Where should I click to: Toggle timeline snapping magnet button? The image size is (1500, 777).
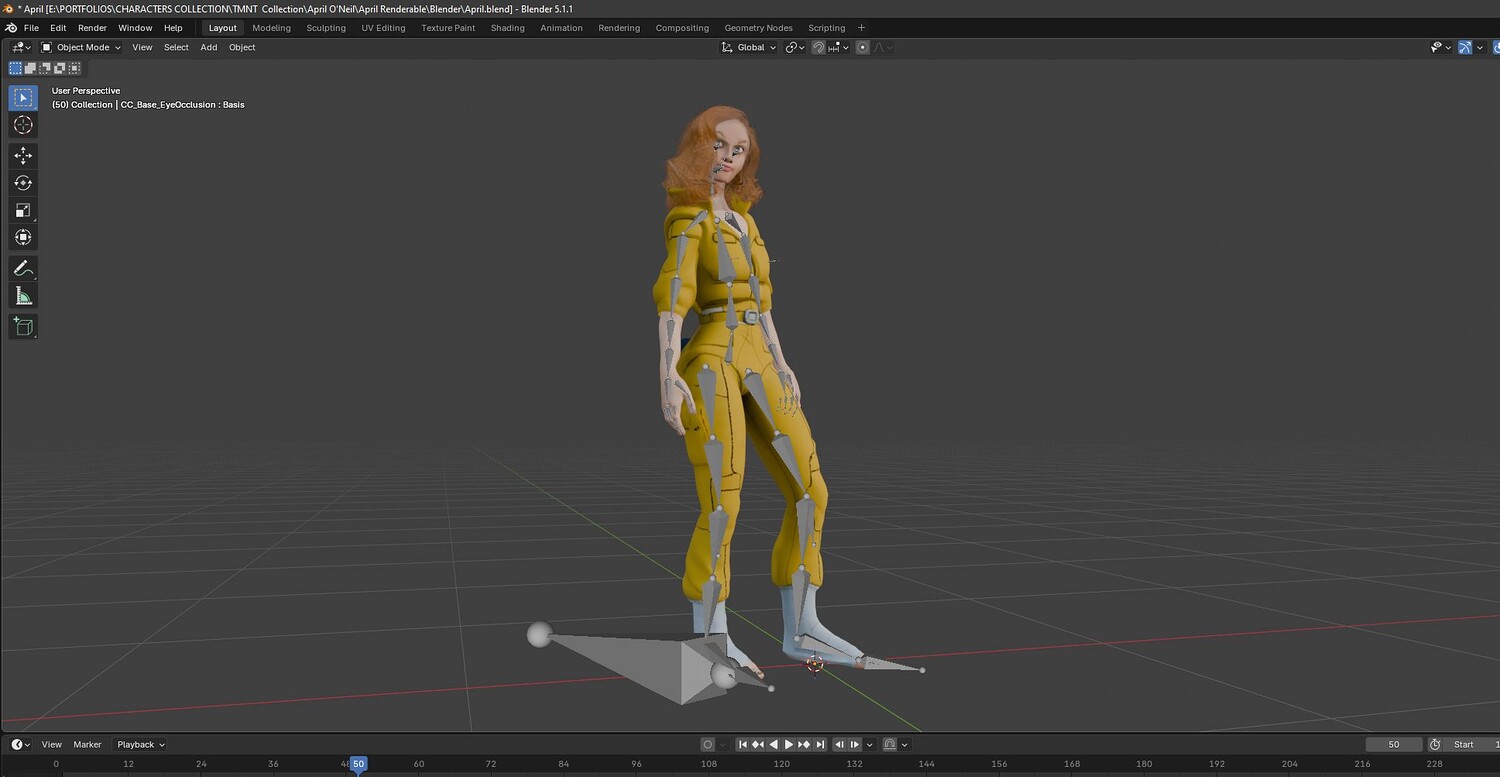(x=891, y=745)
